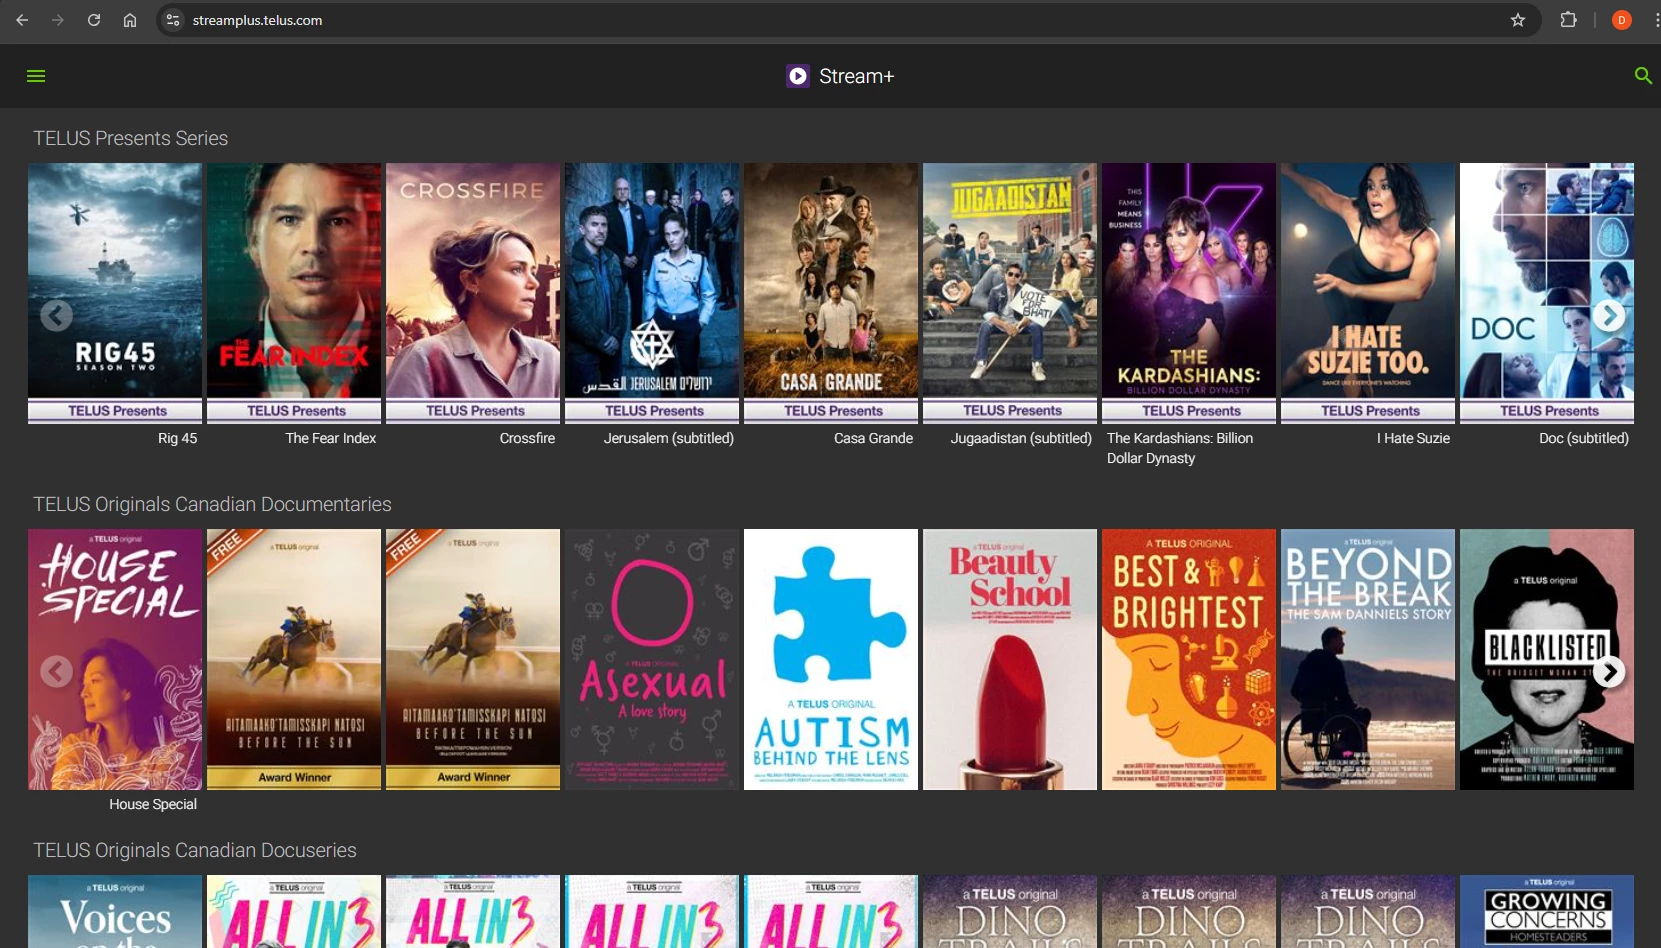1661x948 pixels.
Task: Click the Crossfire title text
Action: [527, 438]
